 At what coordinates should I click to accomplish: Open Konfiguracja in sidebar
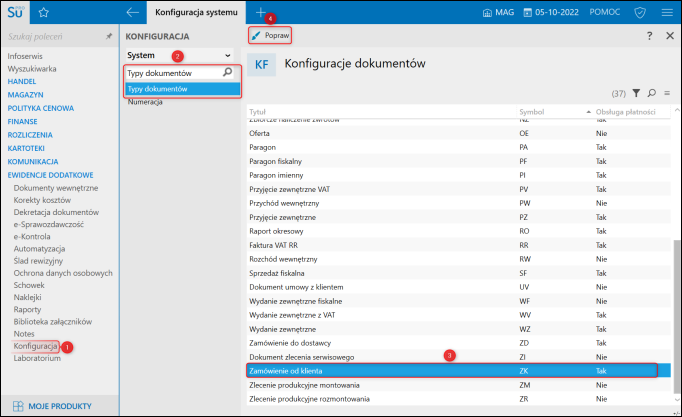(x=35, y=346)
